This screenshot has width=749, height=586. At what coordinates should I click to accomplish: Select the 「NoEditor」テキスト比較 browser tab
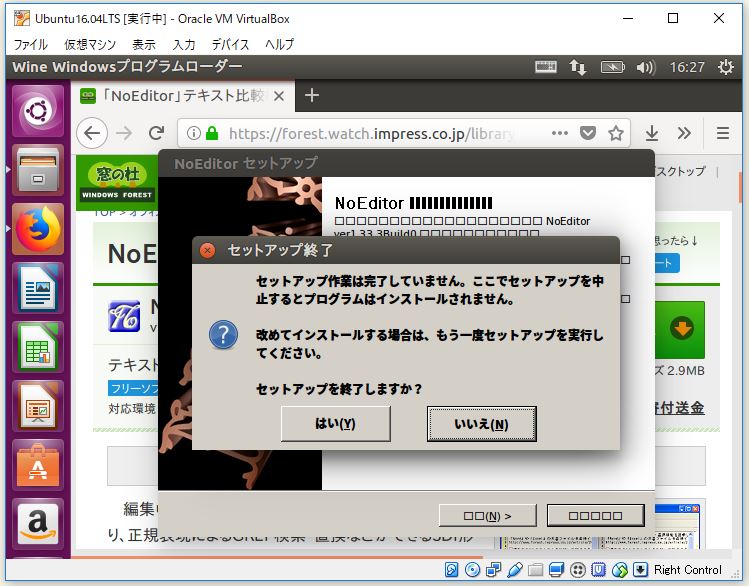pyautogui.click(x=182, y=96)
